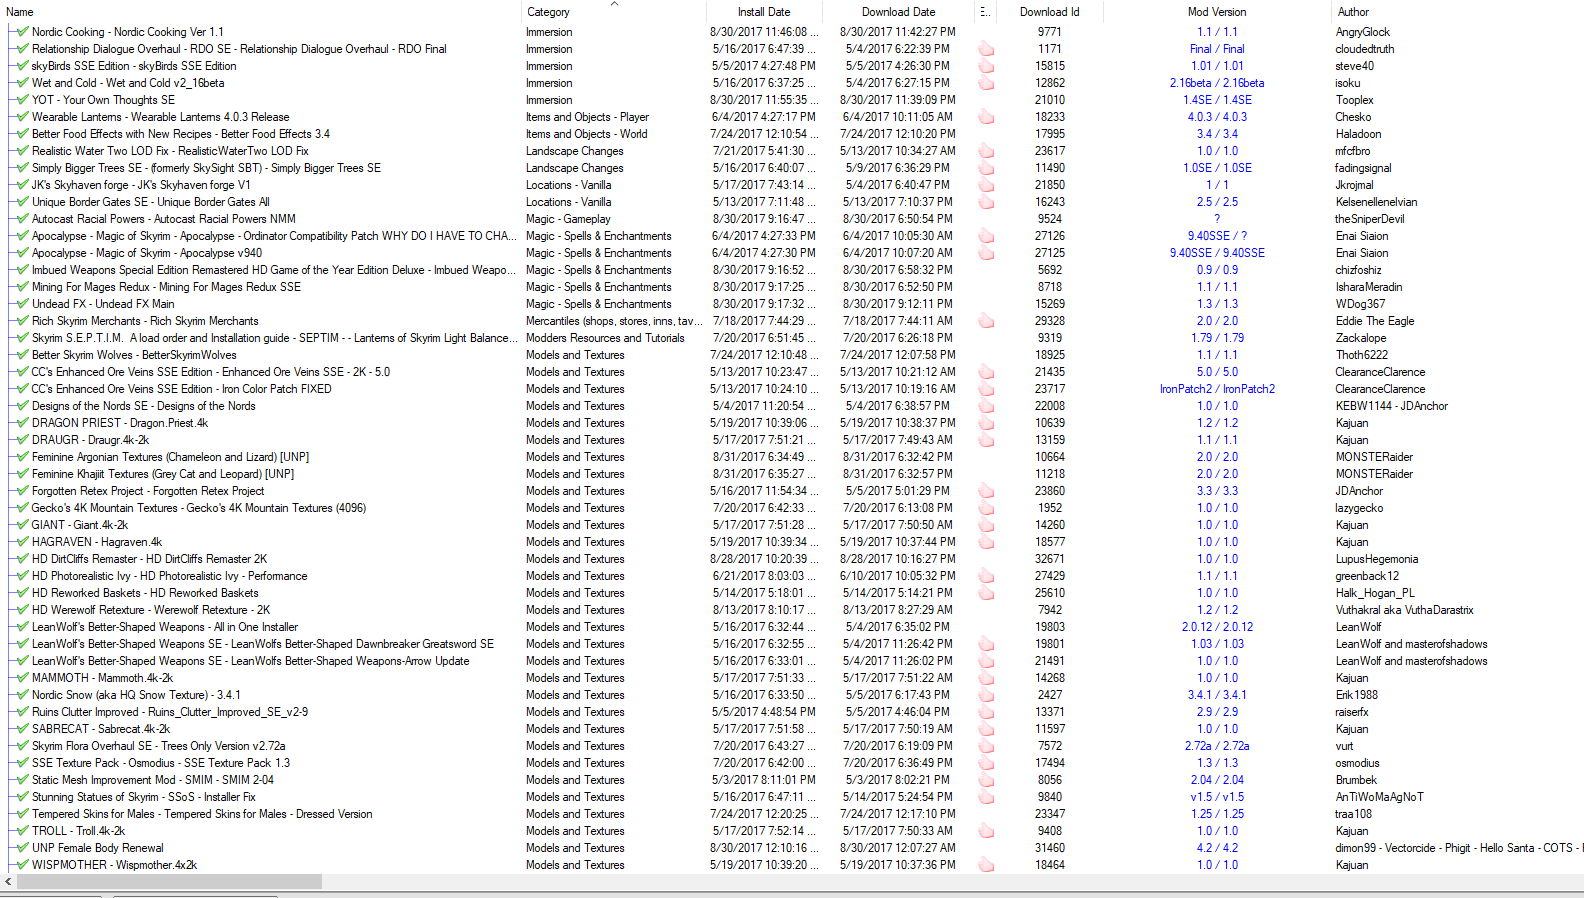Select the Unique Border Gates SE mod row
The width and height of the screenshot is (1584, 898).
pos(792,202)
